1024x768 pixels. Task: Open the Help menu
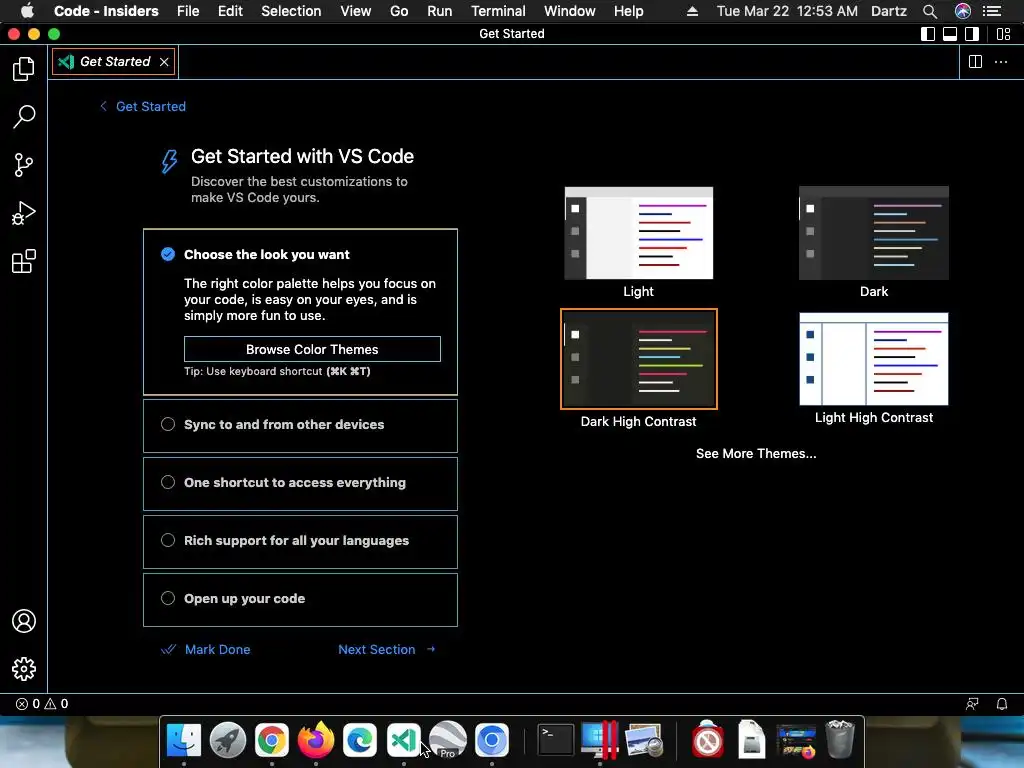[628, 11]
